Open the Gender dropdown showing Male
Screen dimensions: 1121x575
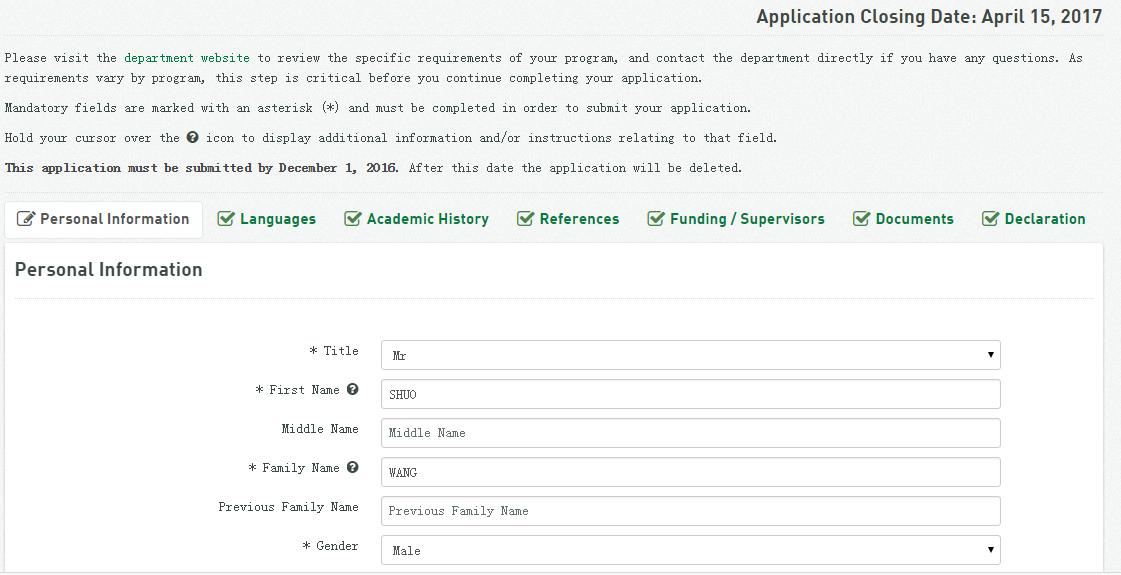pos(691,550)
